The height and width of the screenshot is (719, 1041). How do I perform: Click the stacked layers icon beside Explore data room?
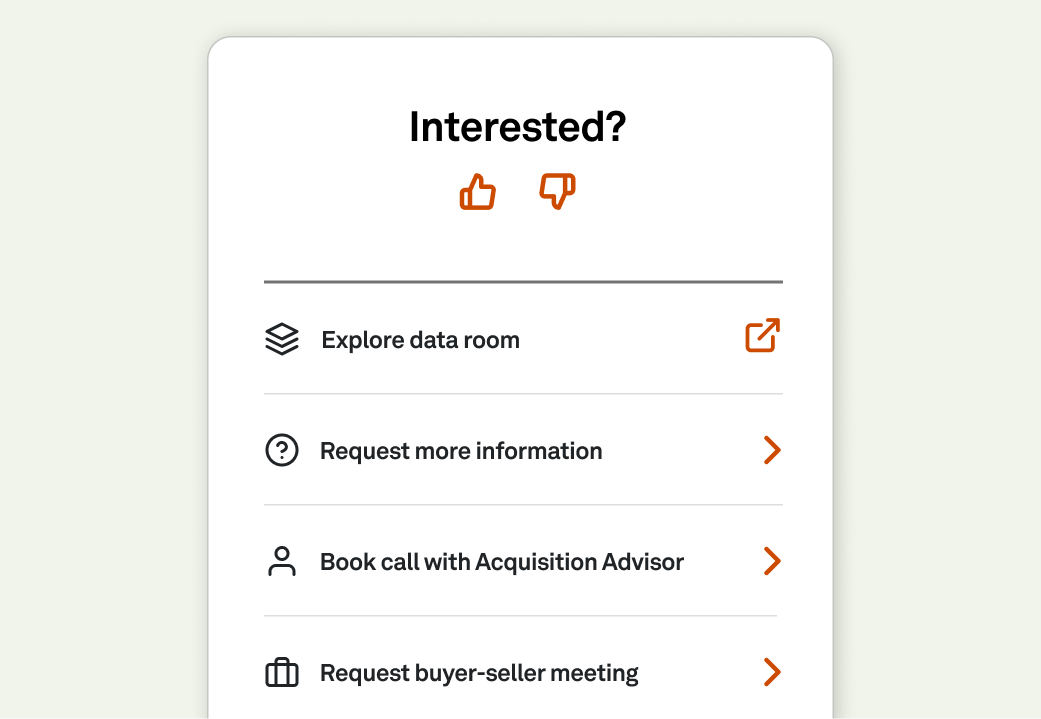282,339
